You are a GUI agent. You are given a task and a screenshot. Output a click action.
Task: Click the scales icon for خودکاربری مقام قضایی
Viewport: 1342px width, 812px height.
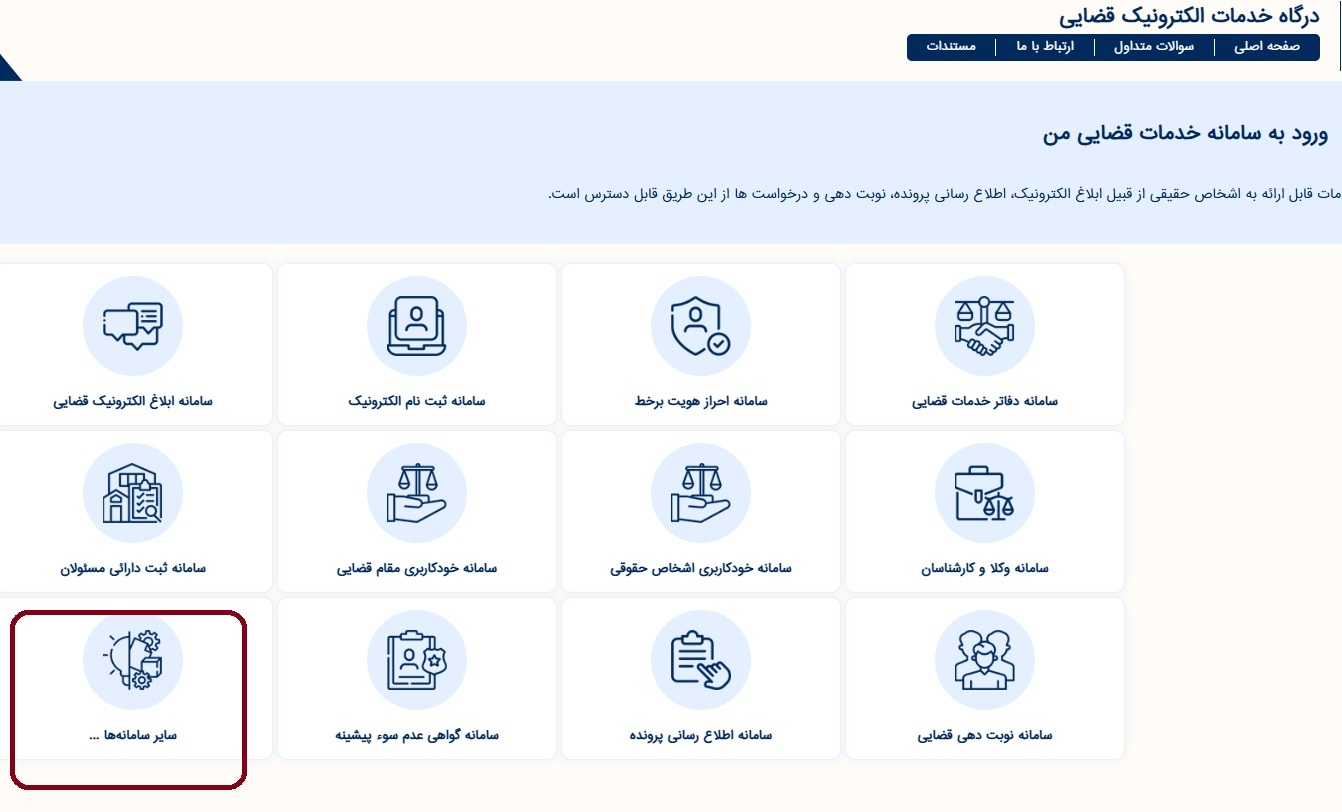(x=416, y=493)
